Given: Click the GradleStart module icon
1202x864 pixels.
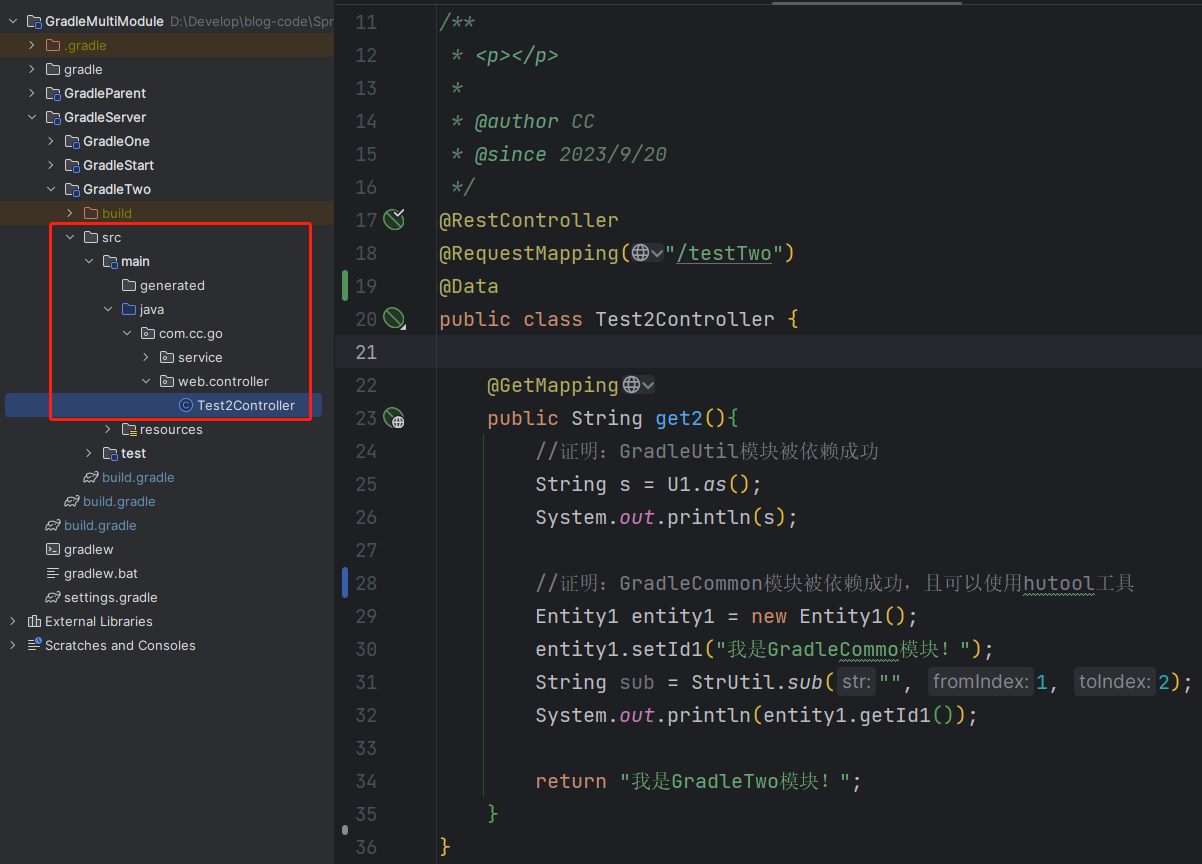Looking at the screenshot, I should [72, 165].
